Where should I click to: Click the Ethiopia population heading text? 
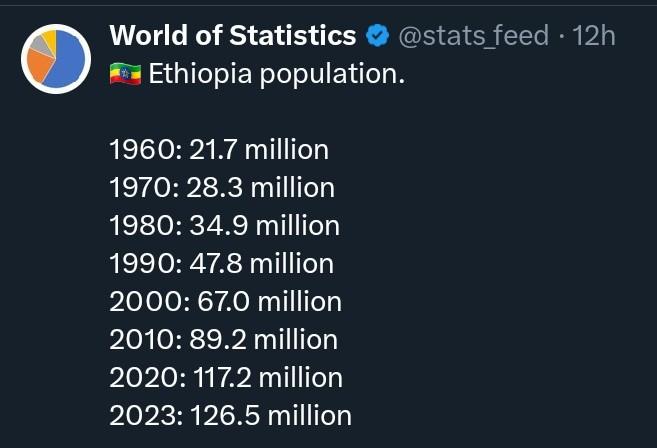click(277, 74)
